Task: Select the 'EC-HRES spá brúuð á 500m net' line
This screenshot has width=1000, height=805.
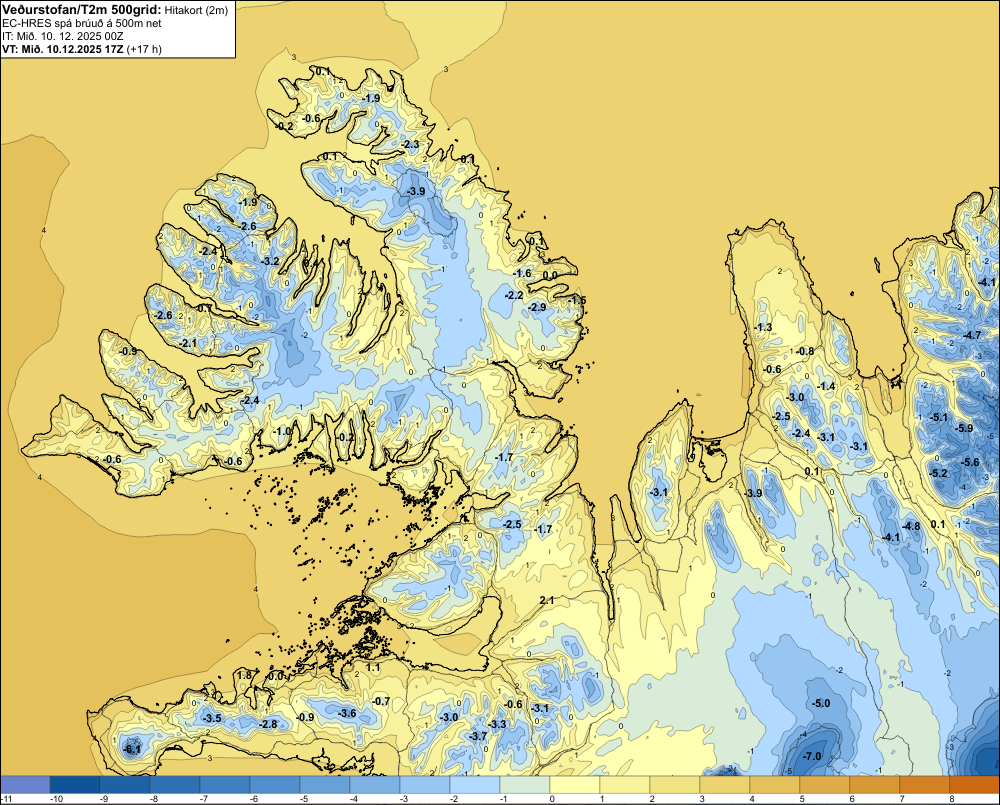Action: click(x=82, y=24)
